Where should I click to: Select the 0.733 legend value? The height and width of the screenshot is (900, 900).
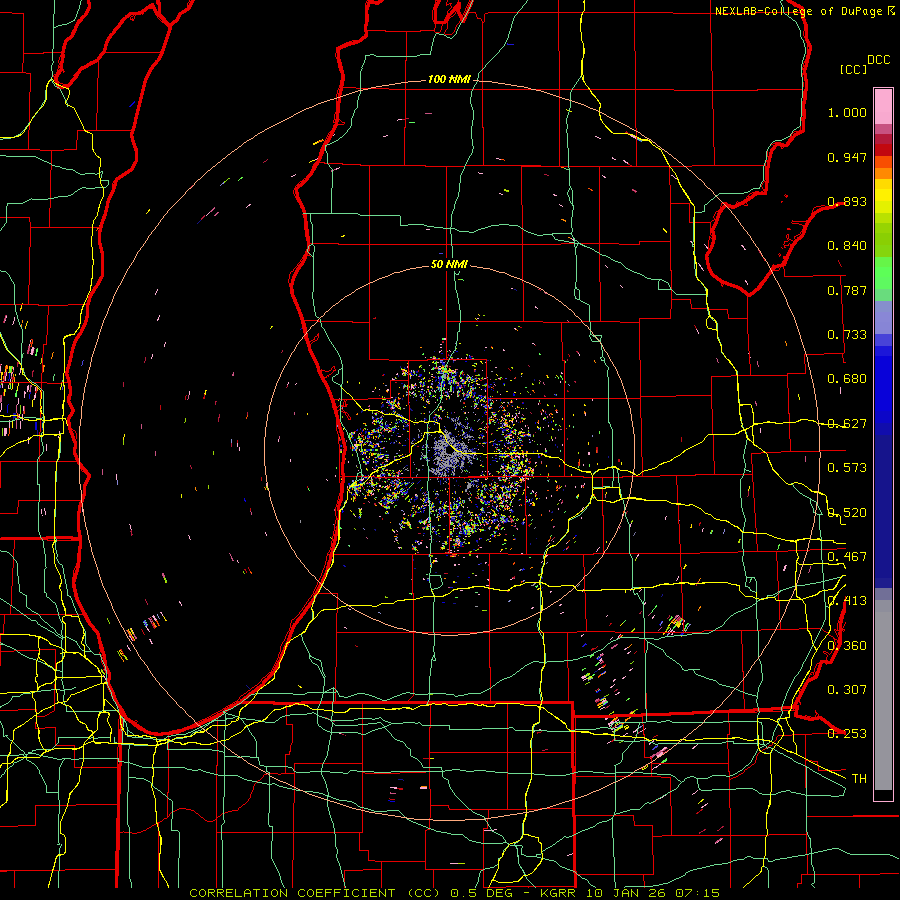[x=847, y=335]
